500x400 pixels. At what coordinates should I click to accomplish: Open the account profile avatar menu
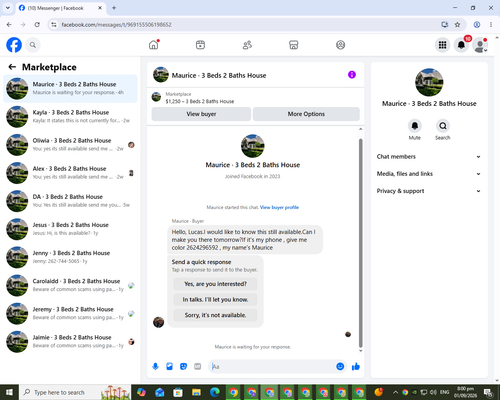pos(480,45)
